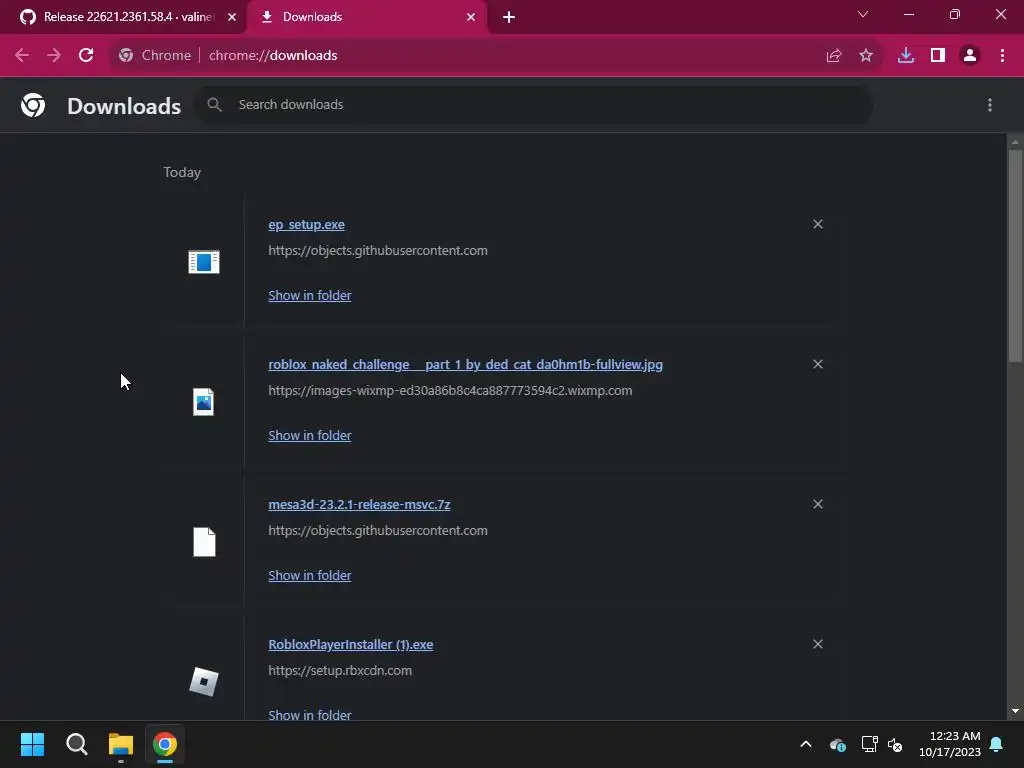Focus the Search downloads field
Viewport: 1024px width, 768px height.
point(534,104)
